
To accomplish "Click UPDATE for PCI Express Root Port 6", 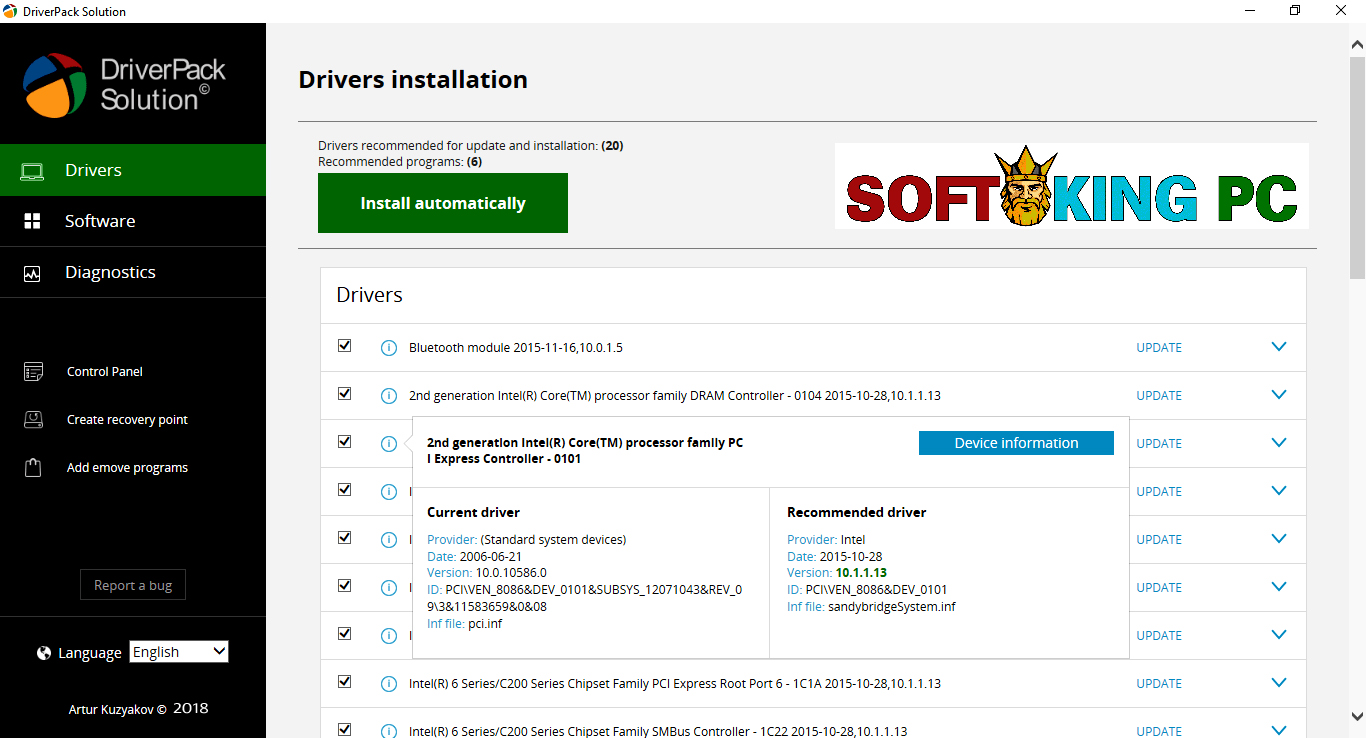I will point(1159,684).
